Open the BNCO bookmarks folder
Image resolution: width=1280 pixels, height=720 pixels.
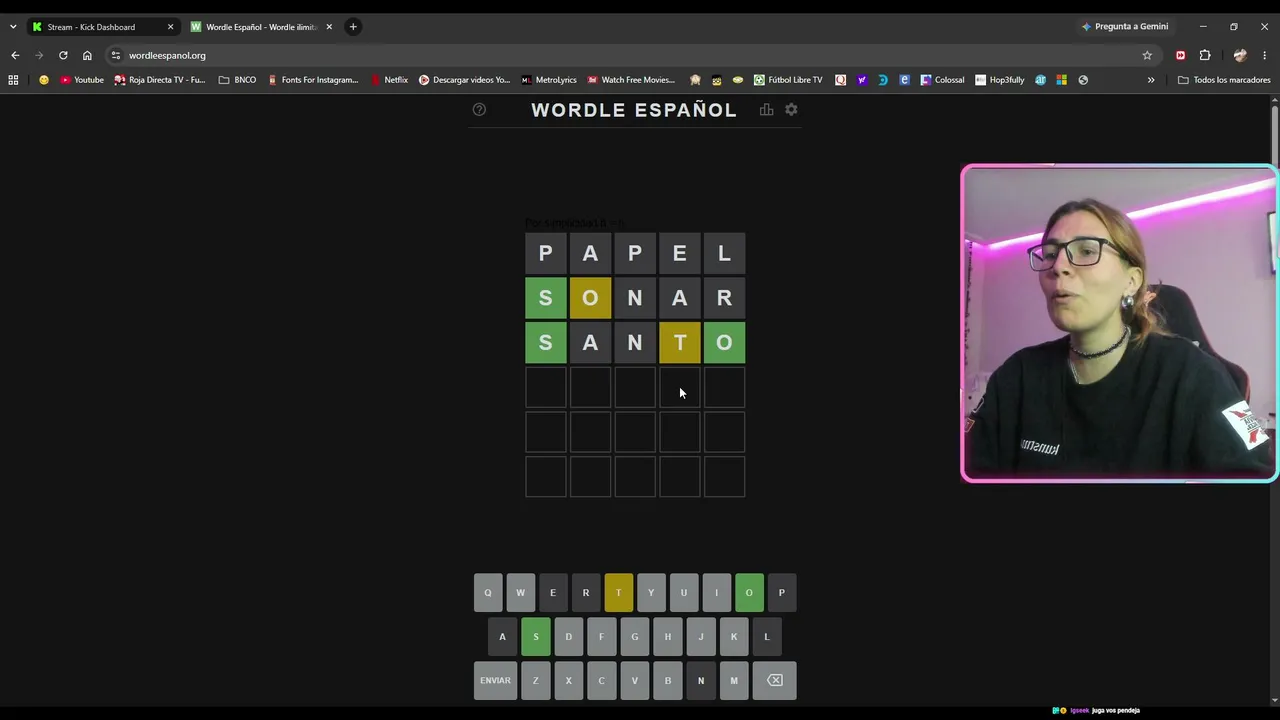[237, 80]
